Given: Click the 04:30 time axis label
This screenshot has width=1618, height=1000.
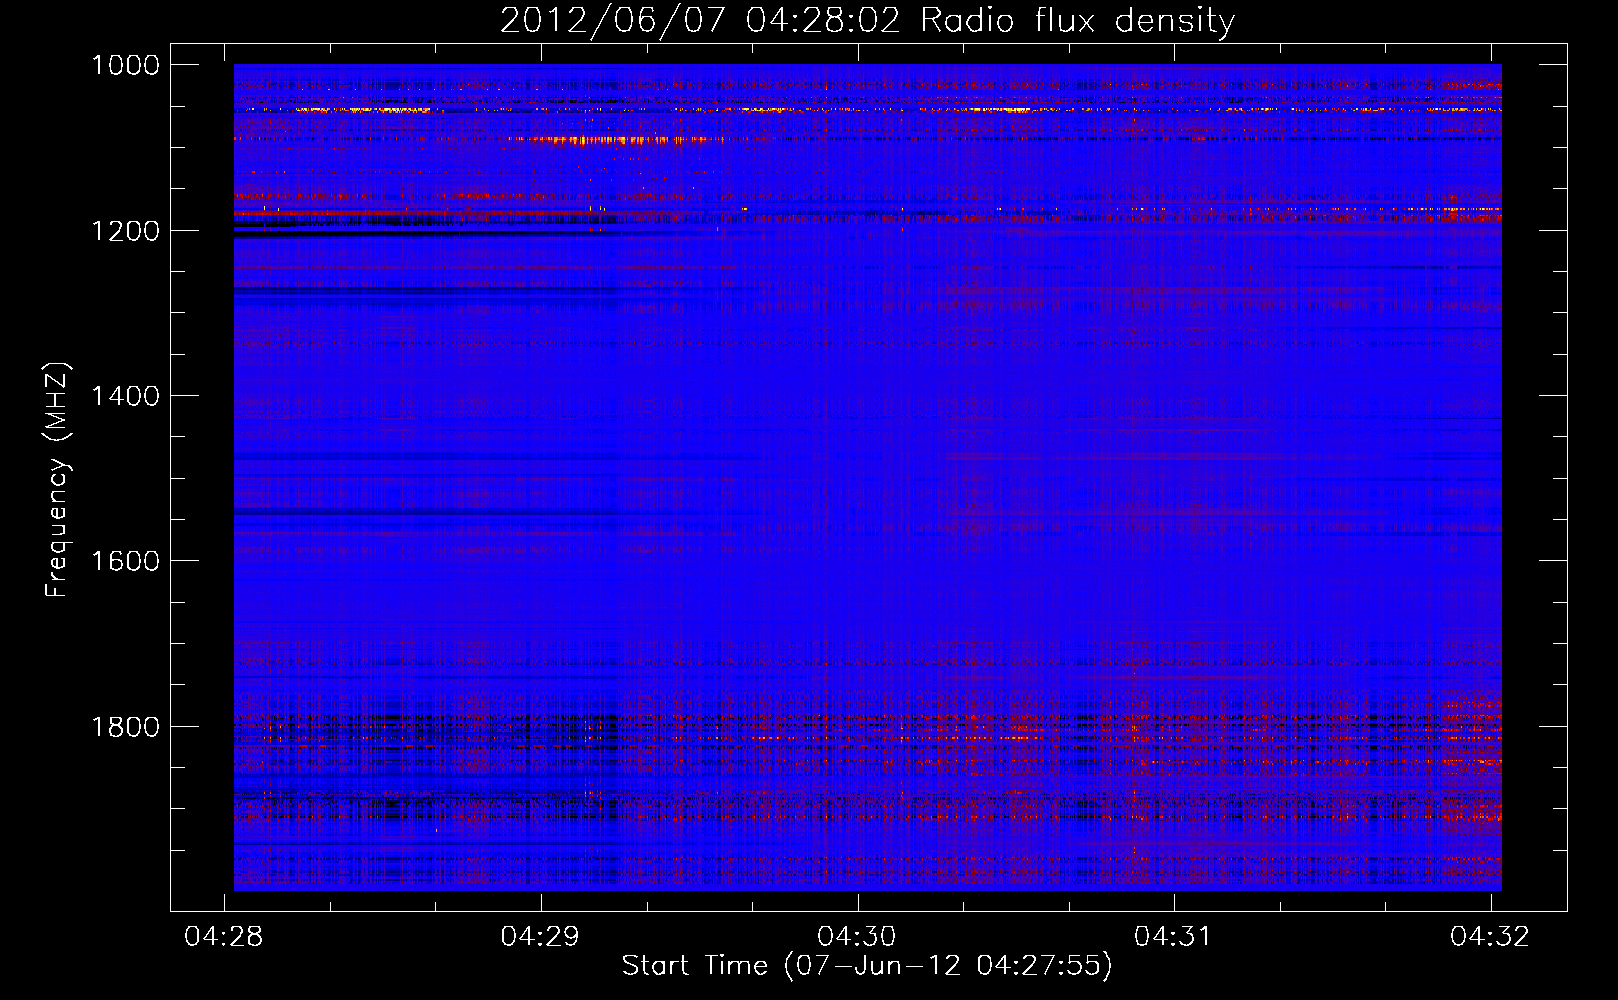Looking at the screenshot, I should tap(857, 936).
